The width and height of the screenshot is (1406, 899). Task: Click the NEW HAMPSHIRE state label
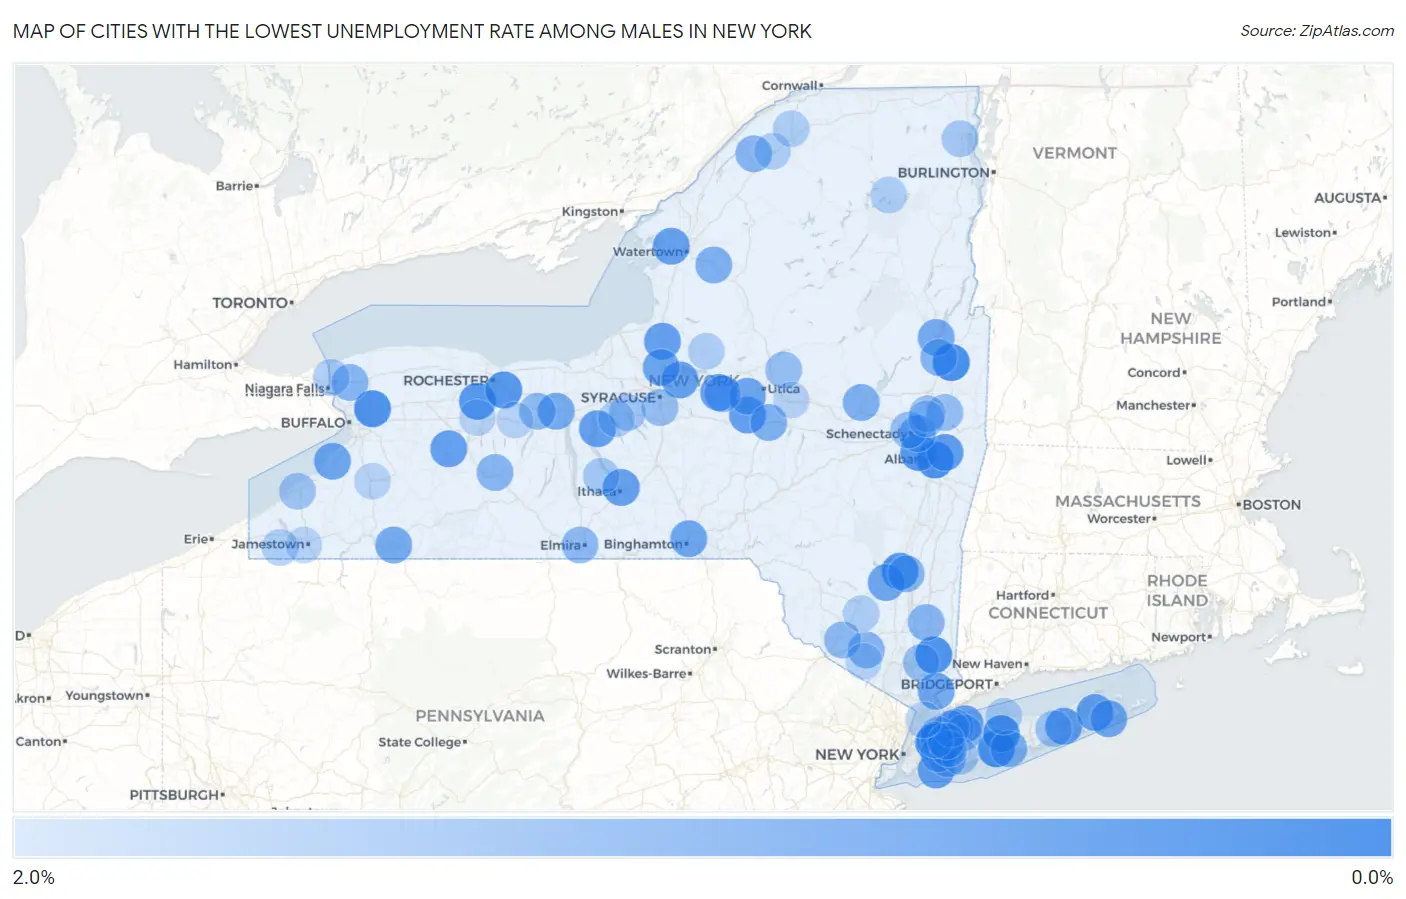click(1170, 328)
